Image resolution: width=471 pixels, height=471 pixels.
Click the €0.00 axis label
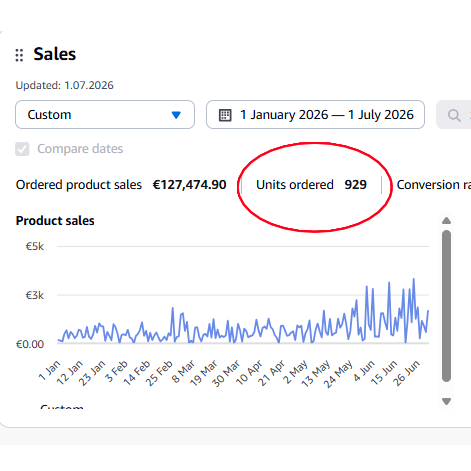(x=30, y=344)
